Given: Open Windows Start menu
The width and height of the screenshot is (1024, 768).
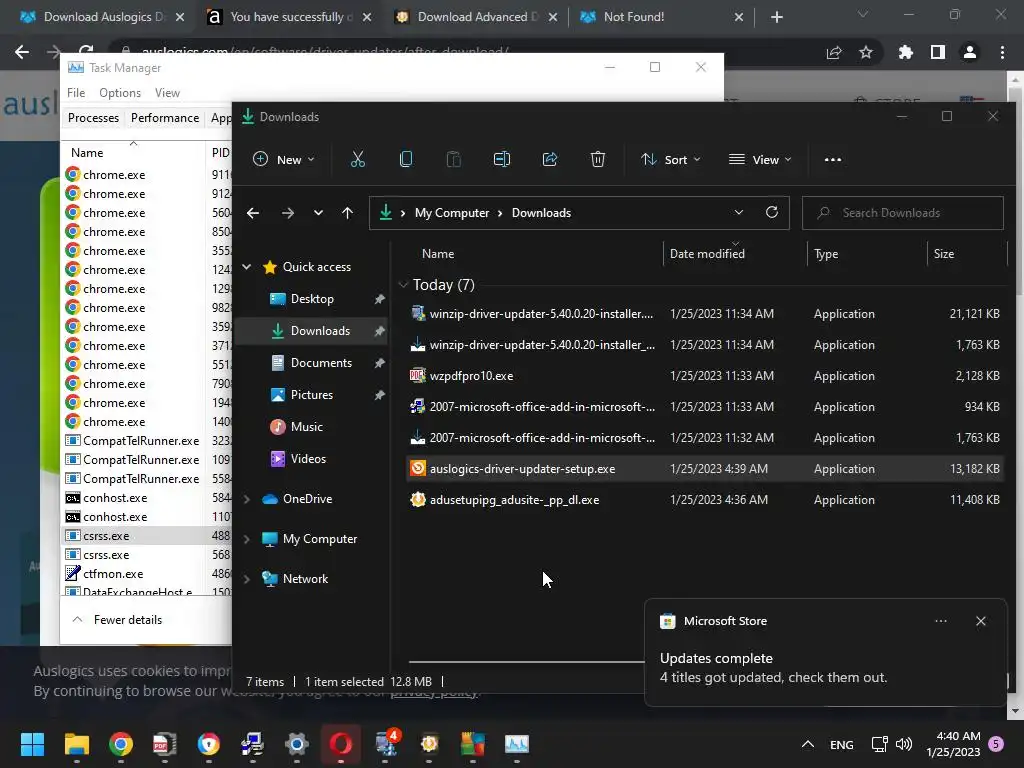Looking at the screenshot, I should [32, 744].
